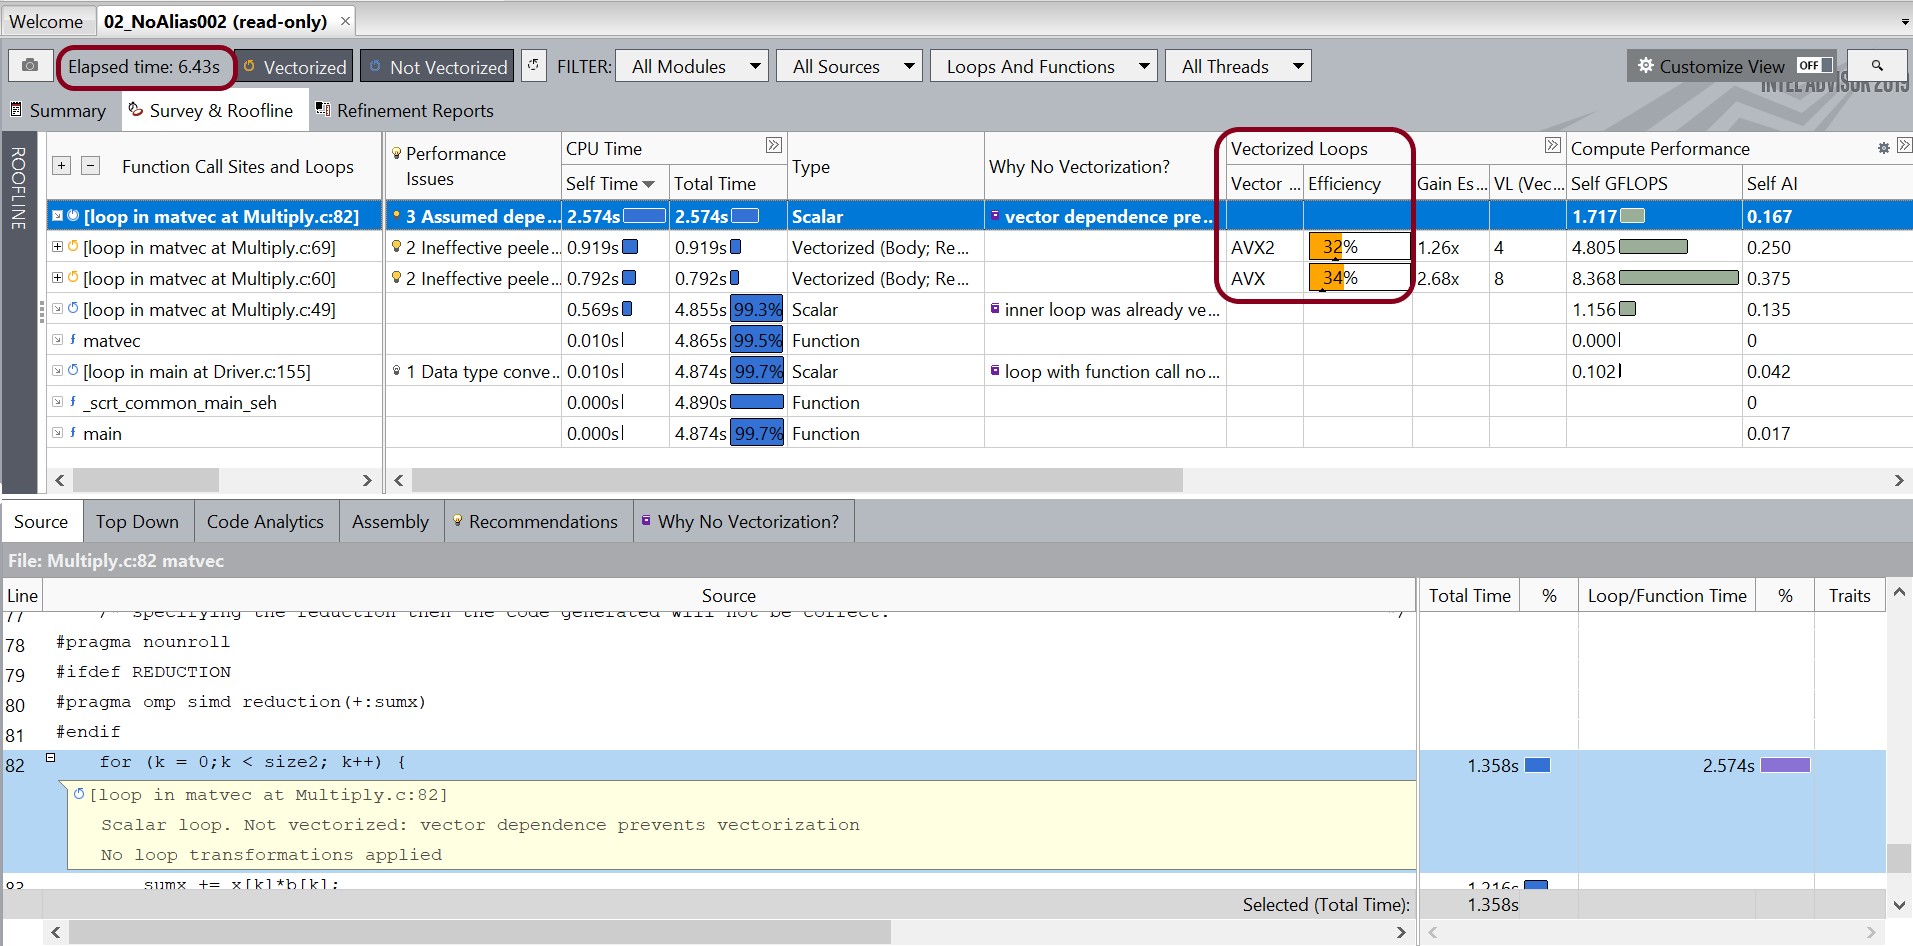This screenshot has height=946, width=1913.
Task: Click the camera snapshot icon
Action: click(30, 66)
